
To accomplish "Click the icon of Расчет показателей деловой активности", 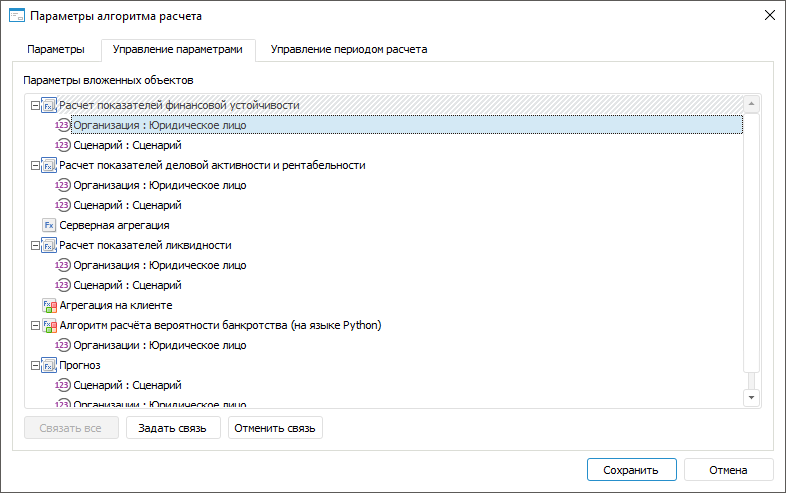I will [49, 165].
